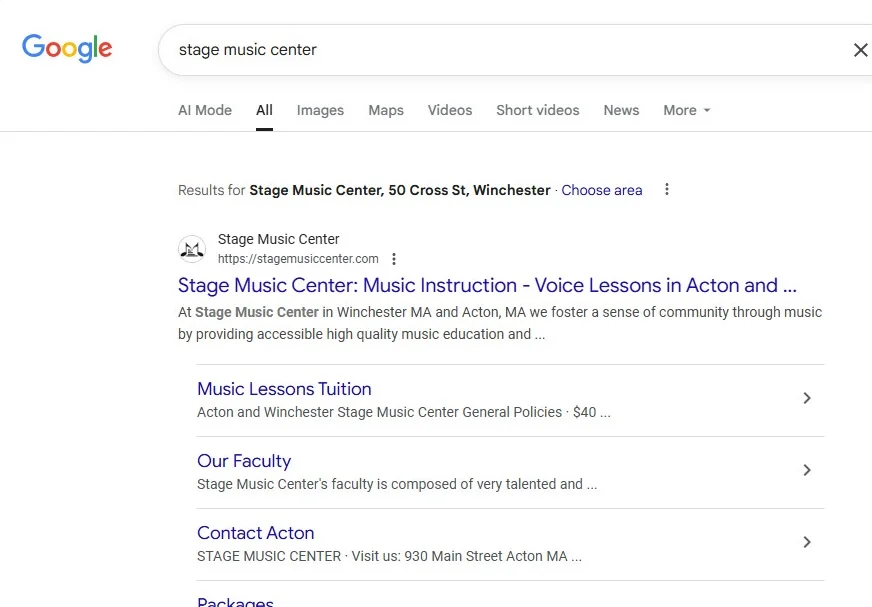Viewport: 872px width, 607px height.
Task: Open the News tab
Action: point(621,110)
